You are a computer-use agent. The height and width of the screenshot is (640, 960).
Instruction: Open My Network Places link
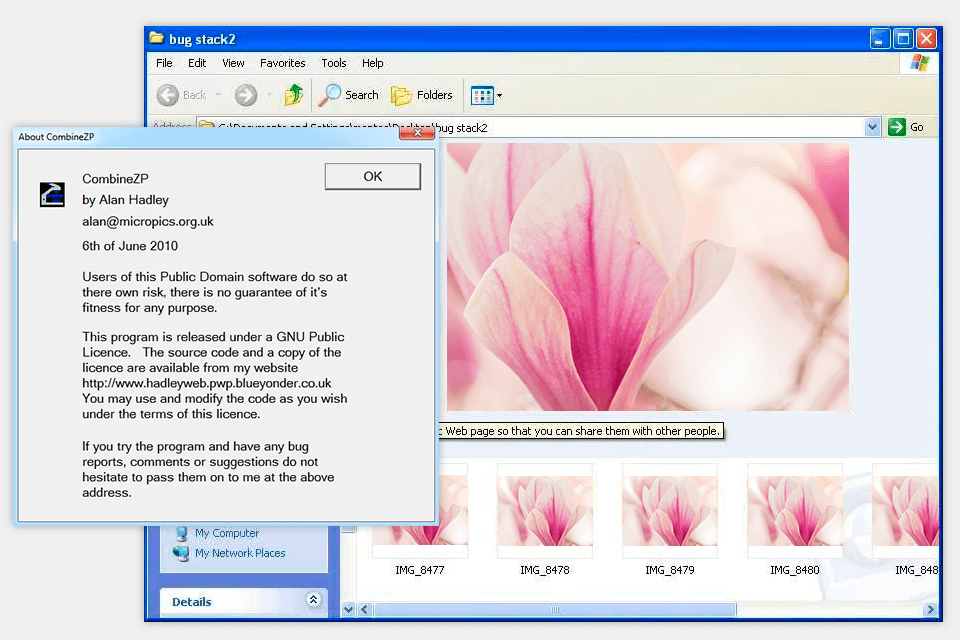click(239, 553)
